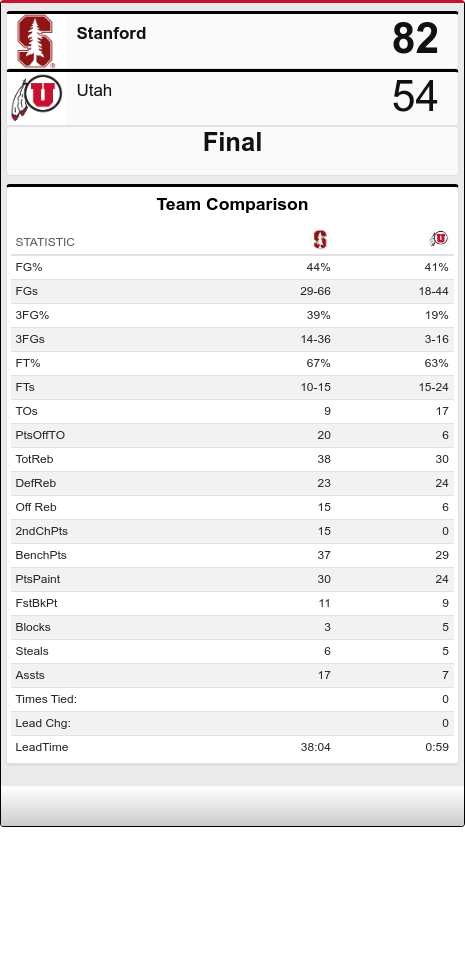Click the Assts row label
Screen dimensions: 465x955
click(x=30, y=675)
